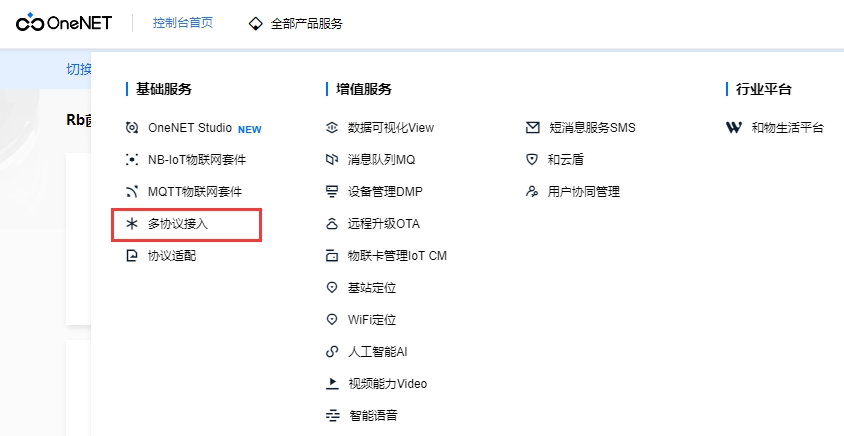Viewport: 844px width, 436px height.
Task: Open 物联卡管理IoT CM
Action: pos(397,256)
